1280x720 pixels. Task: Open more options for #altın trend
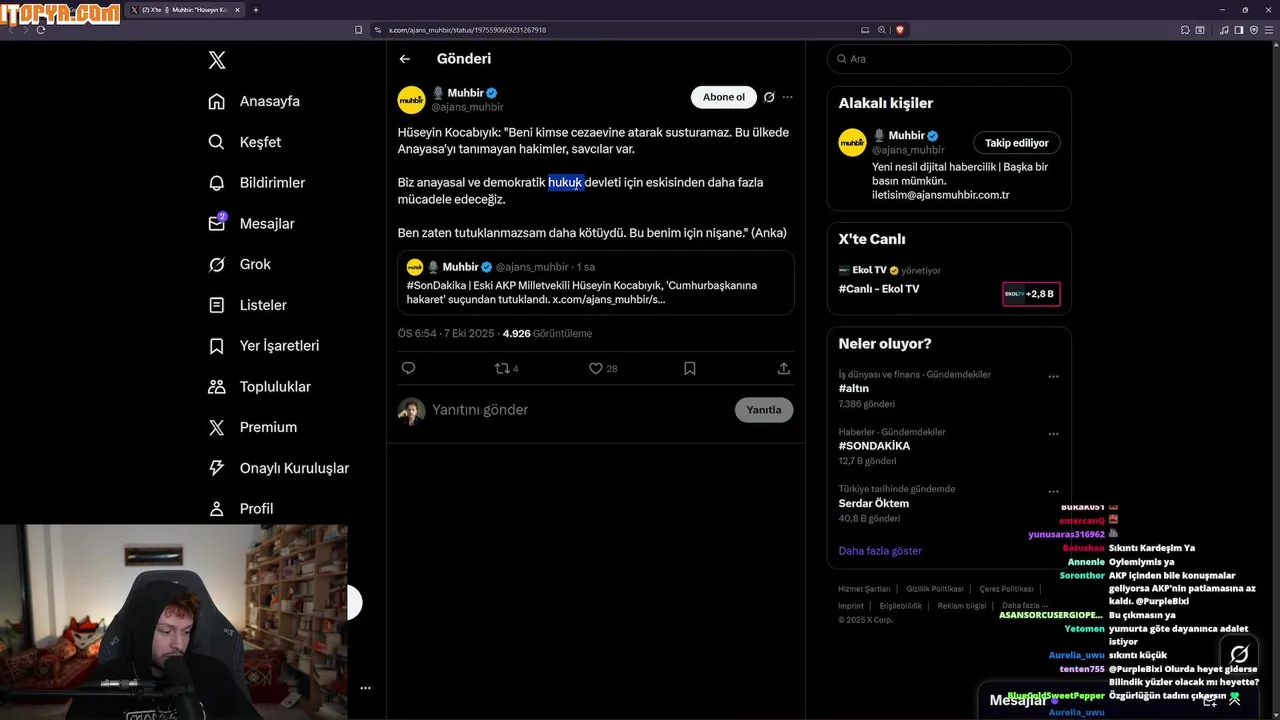click(x=1053, y=377)
